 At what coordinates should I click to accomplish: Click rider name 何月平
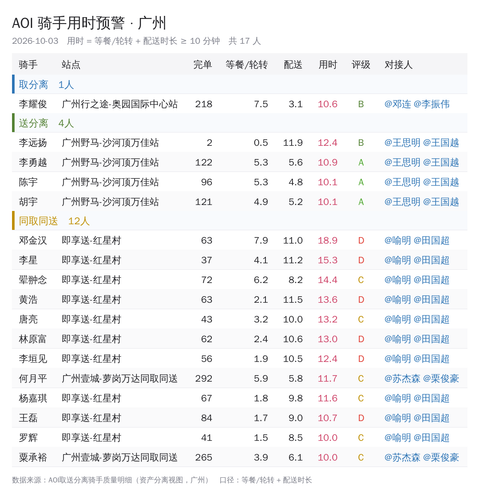(33, 378)
